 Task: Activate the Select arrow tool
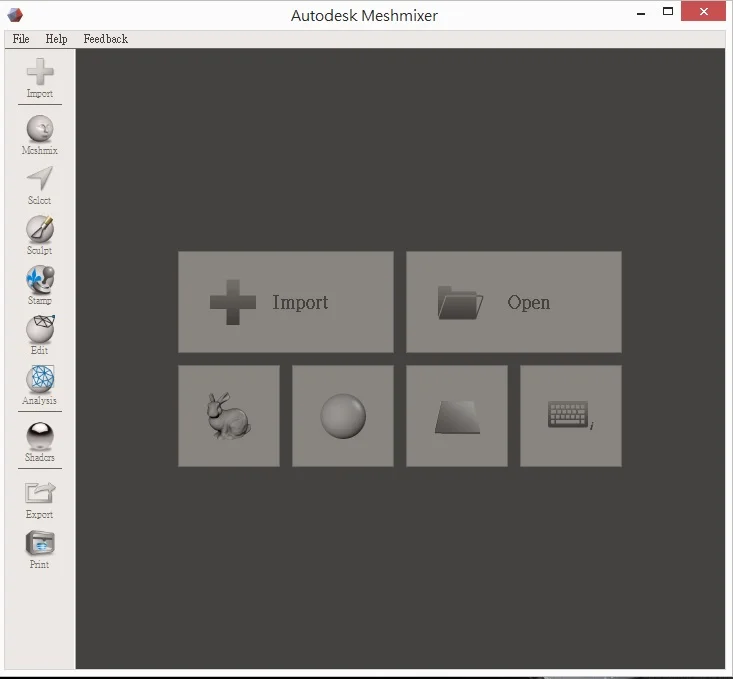40,185
